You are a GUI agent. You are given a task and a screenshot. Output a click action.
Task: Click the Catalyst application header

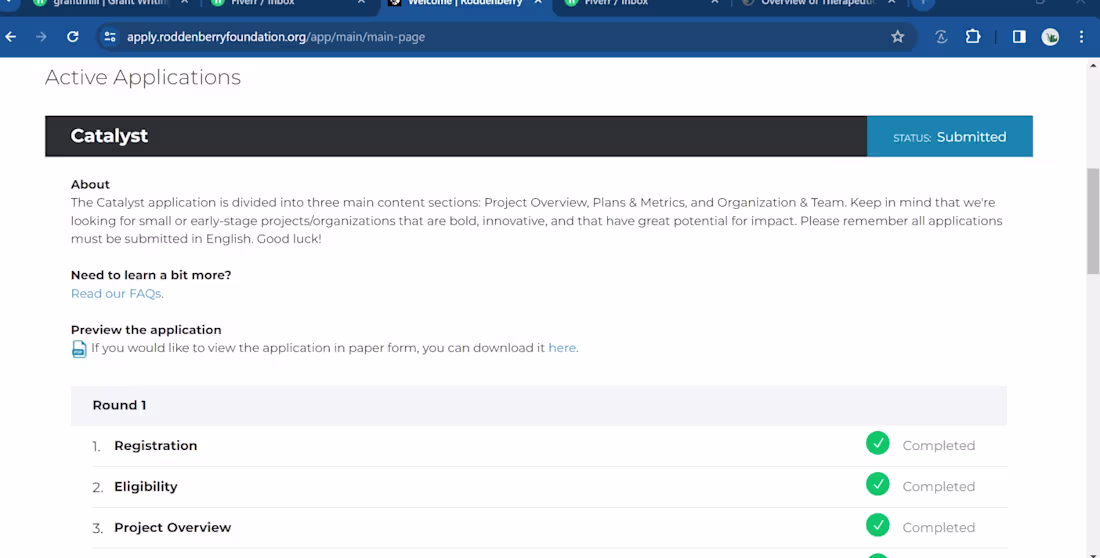tap(456, 136)
